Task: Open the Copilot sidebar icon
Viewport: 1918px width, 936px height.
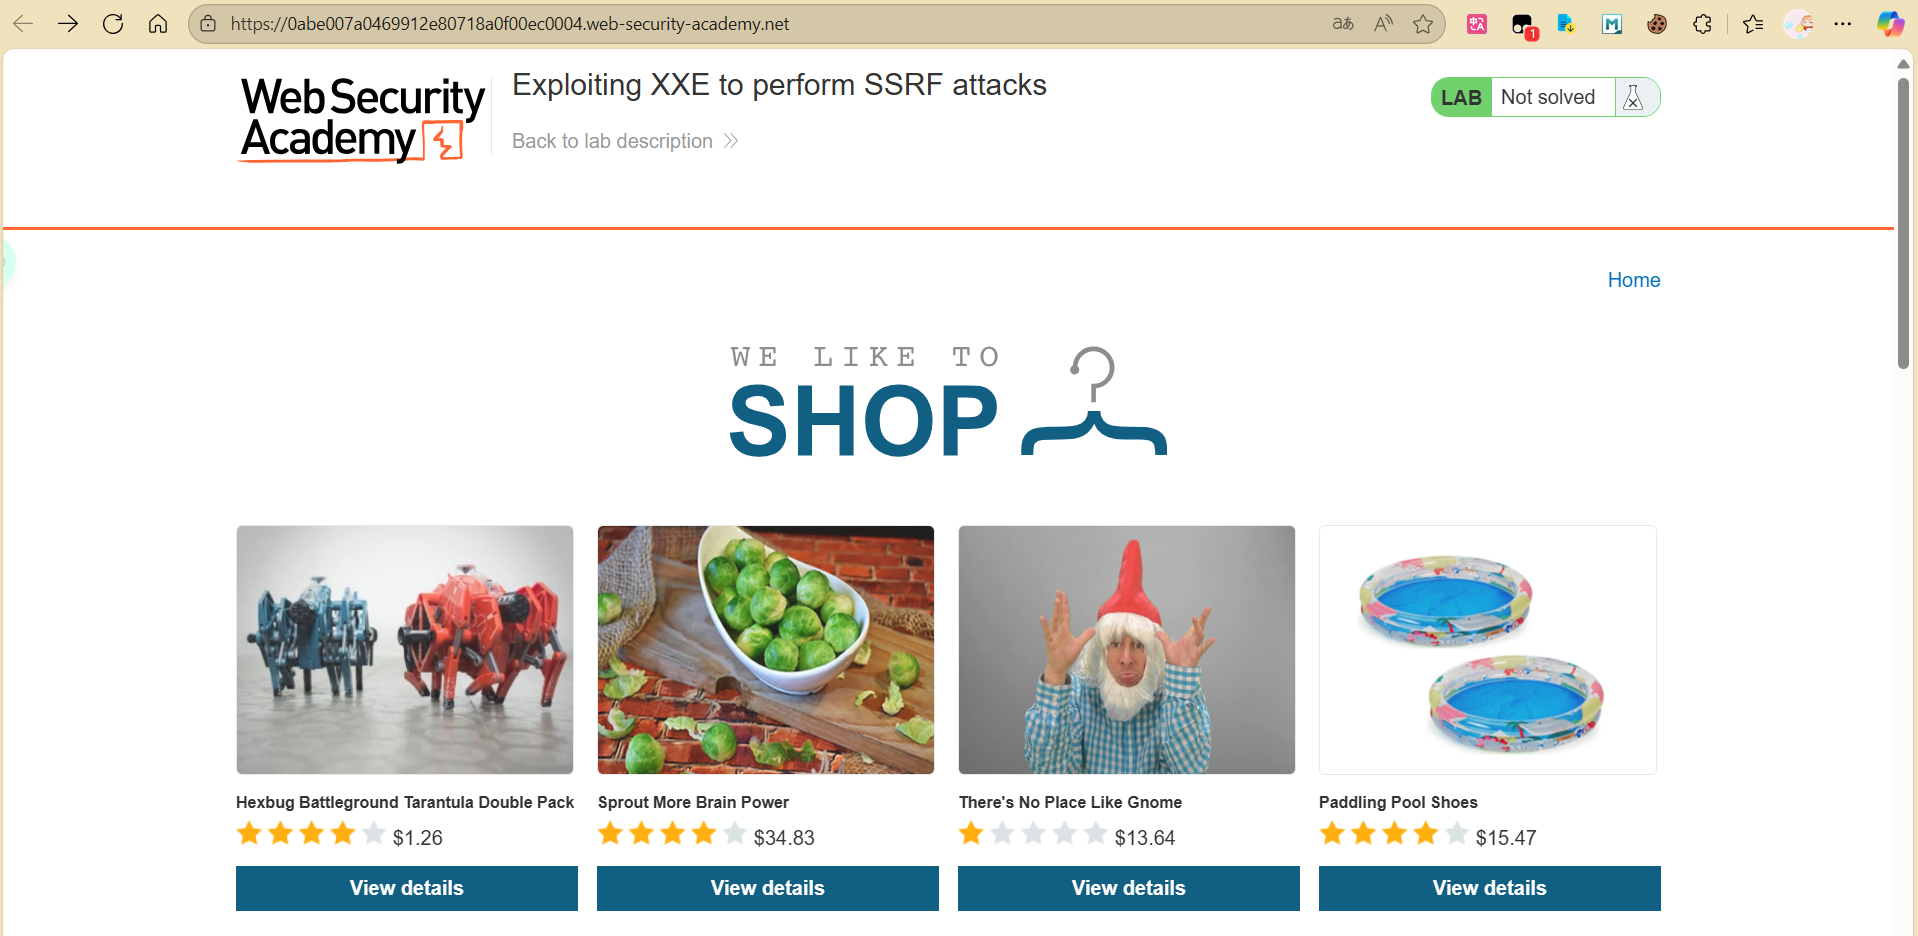Action: pos(1890,24)
